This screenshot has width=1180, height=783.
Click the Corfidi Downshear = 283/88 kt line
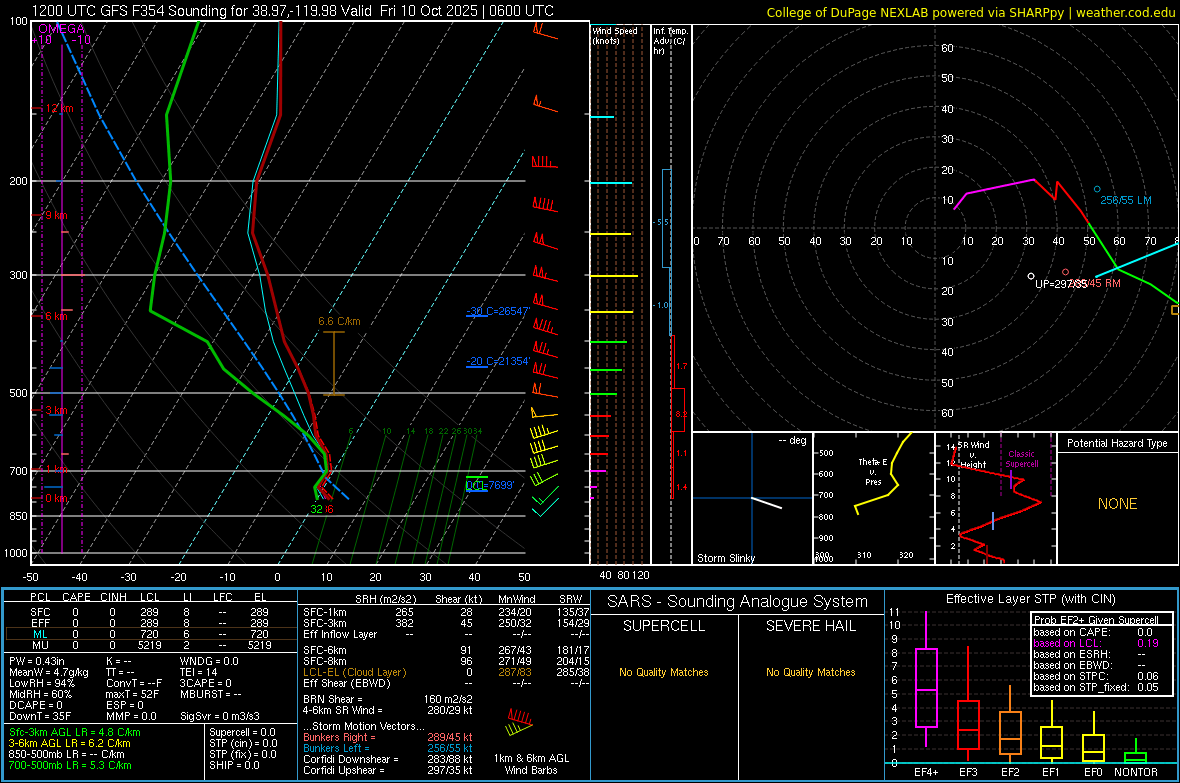(x=388, y=760)
